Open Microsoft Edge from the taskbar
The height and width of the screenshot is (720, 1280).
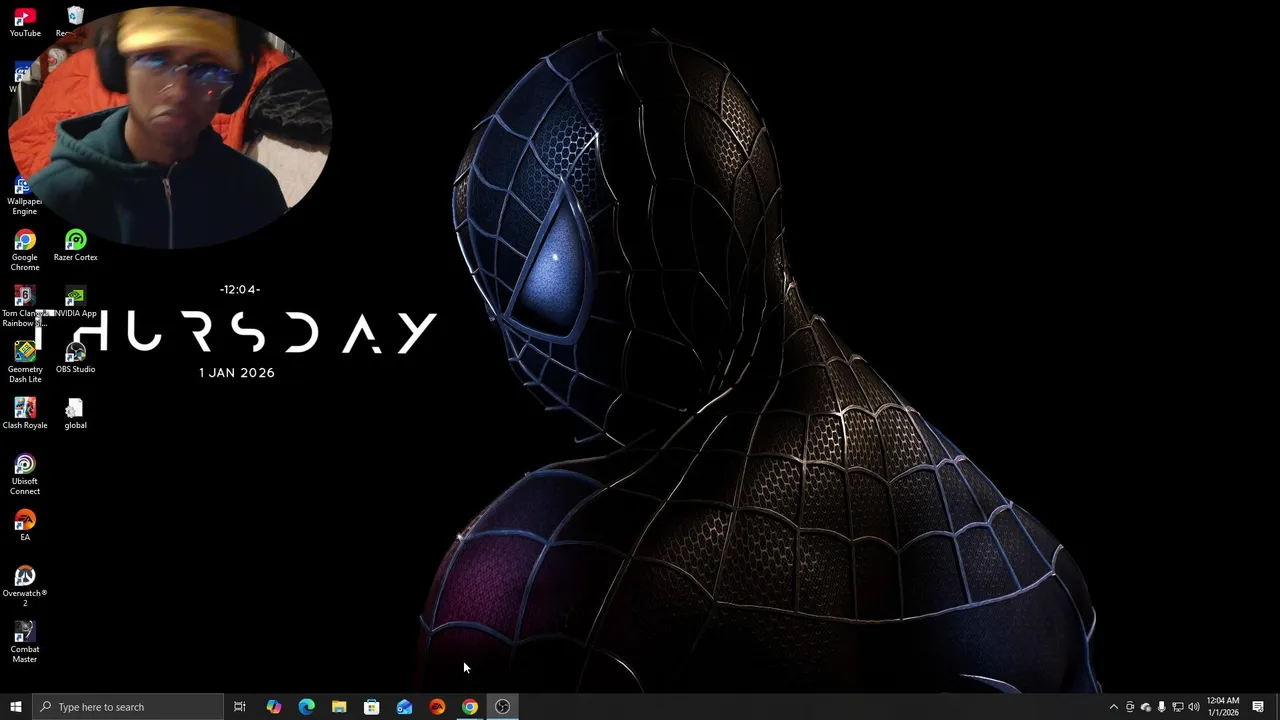(306, 707)
